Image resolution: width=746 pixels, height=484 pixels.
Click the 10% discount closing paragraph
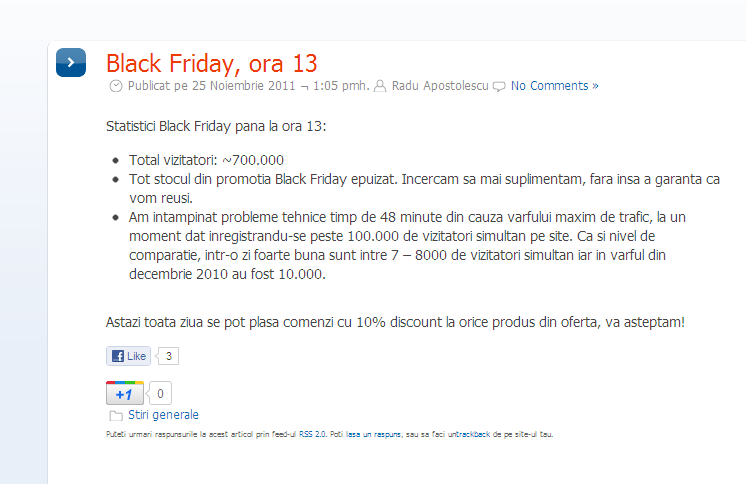tap(395, 321)
